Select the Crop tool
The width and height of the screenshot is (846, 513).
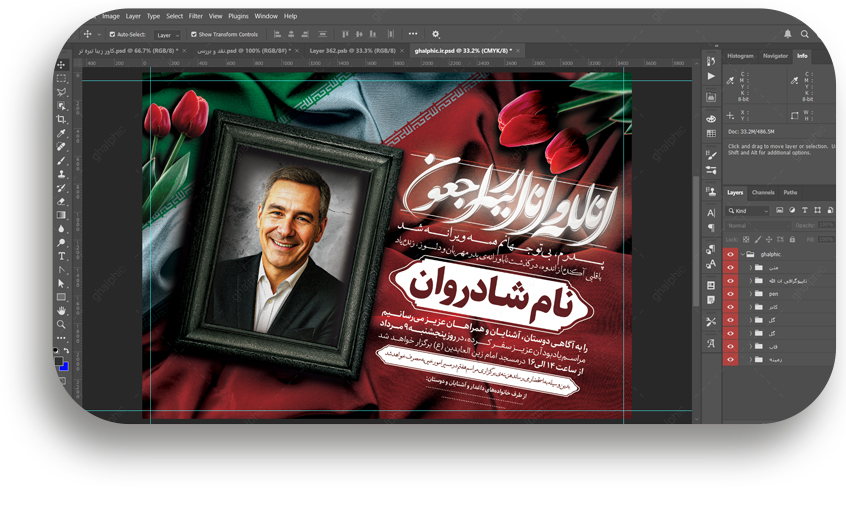pos(62,119)
